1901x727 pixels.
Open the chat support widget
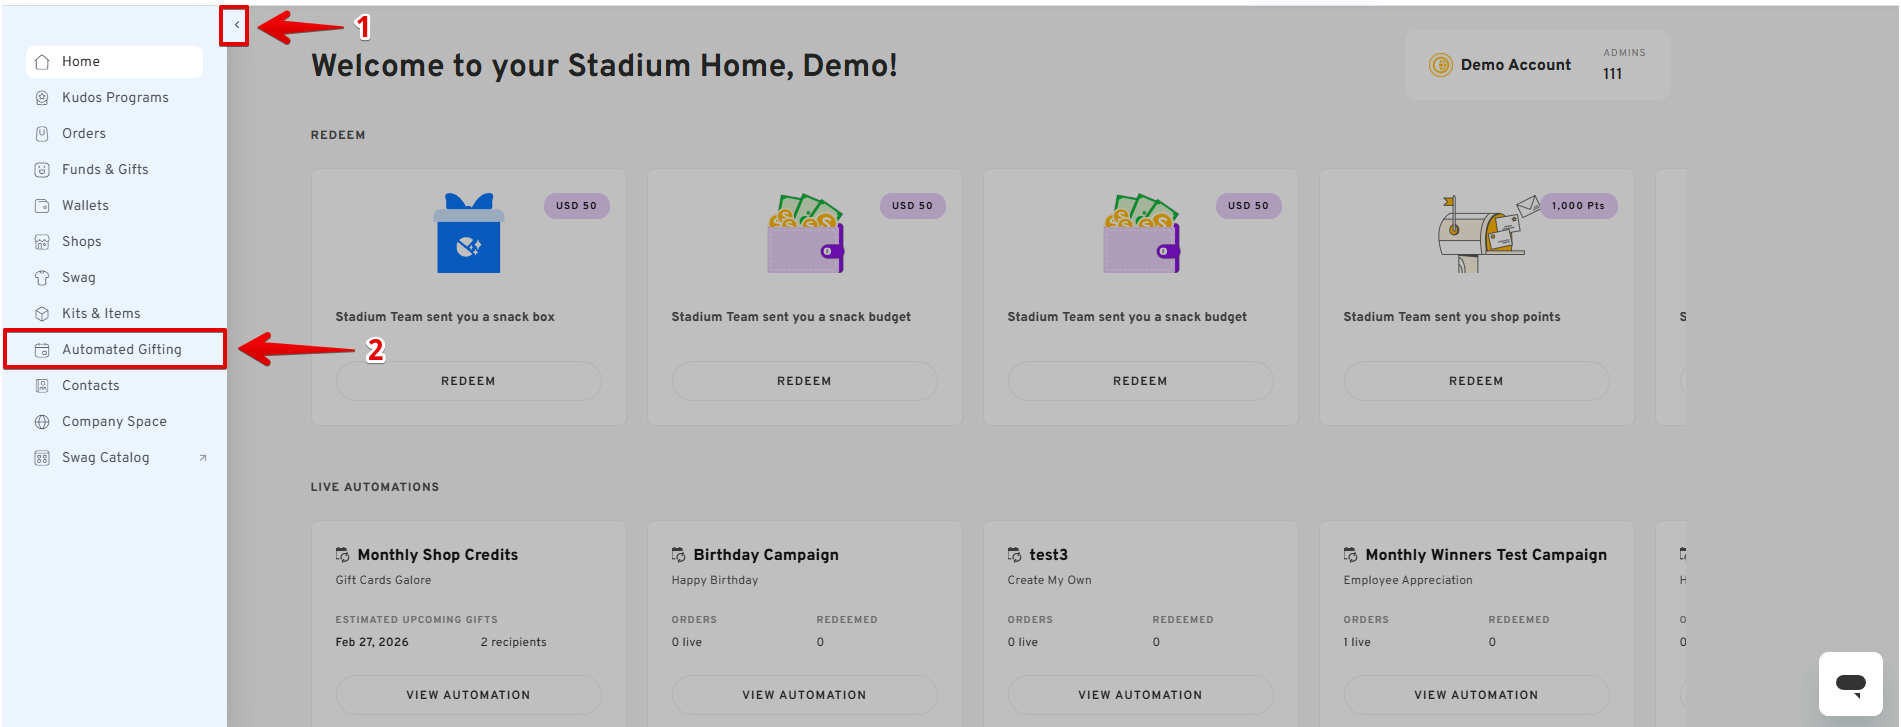coord(1850,684)
